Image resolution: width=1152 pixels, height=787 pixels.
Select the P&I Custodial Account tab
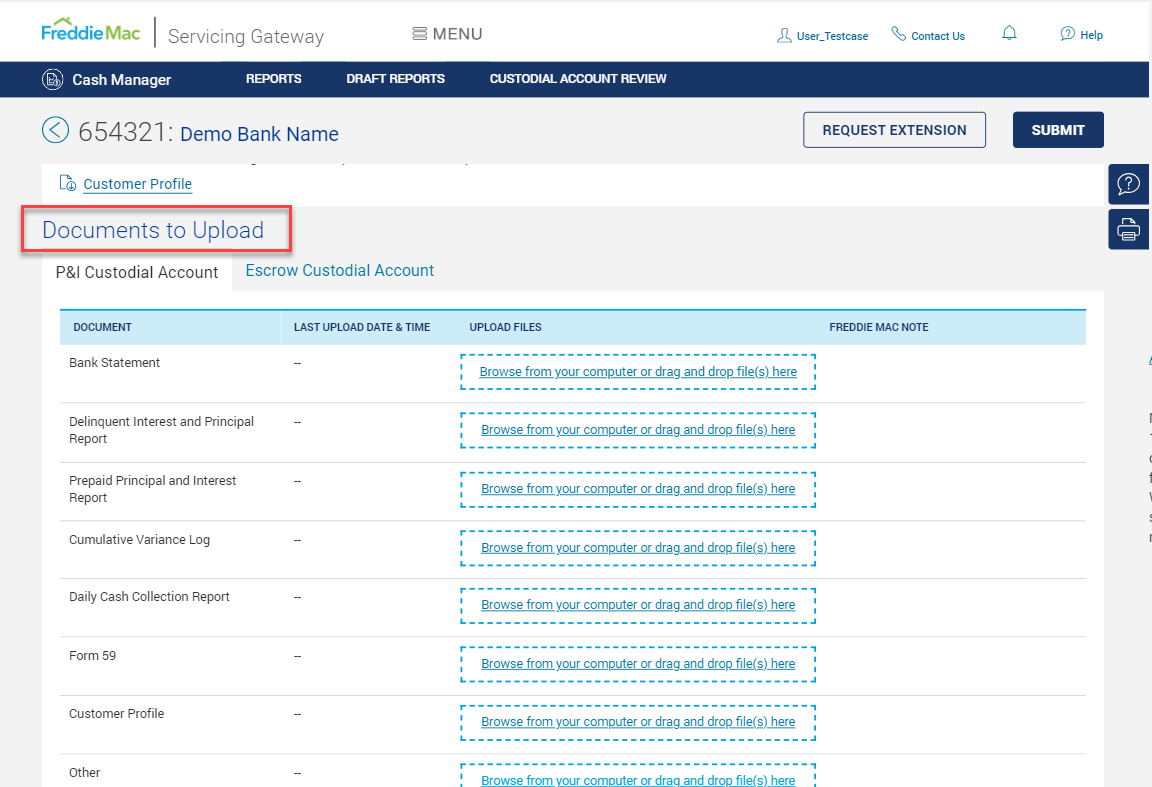136,272
